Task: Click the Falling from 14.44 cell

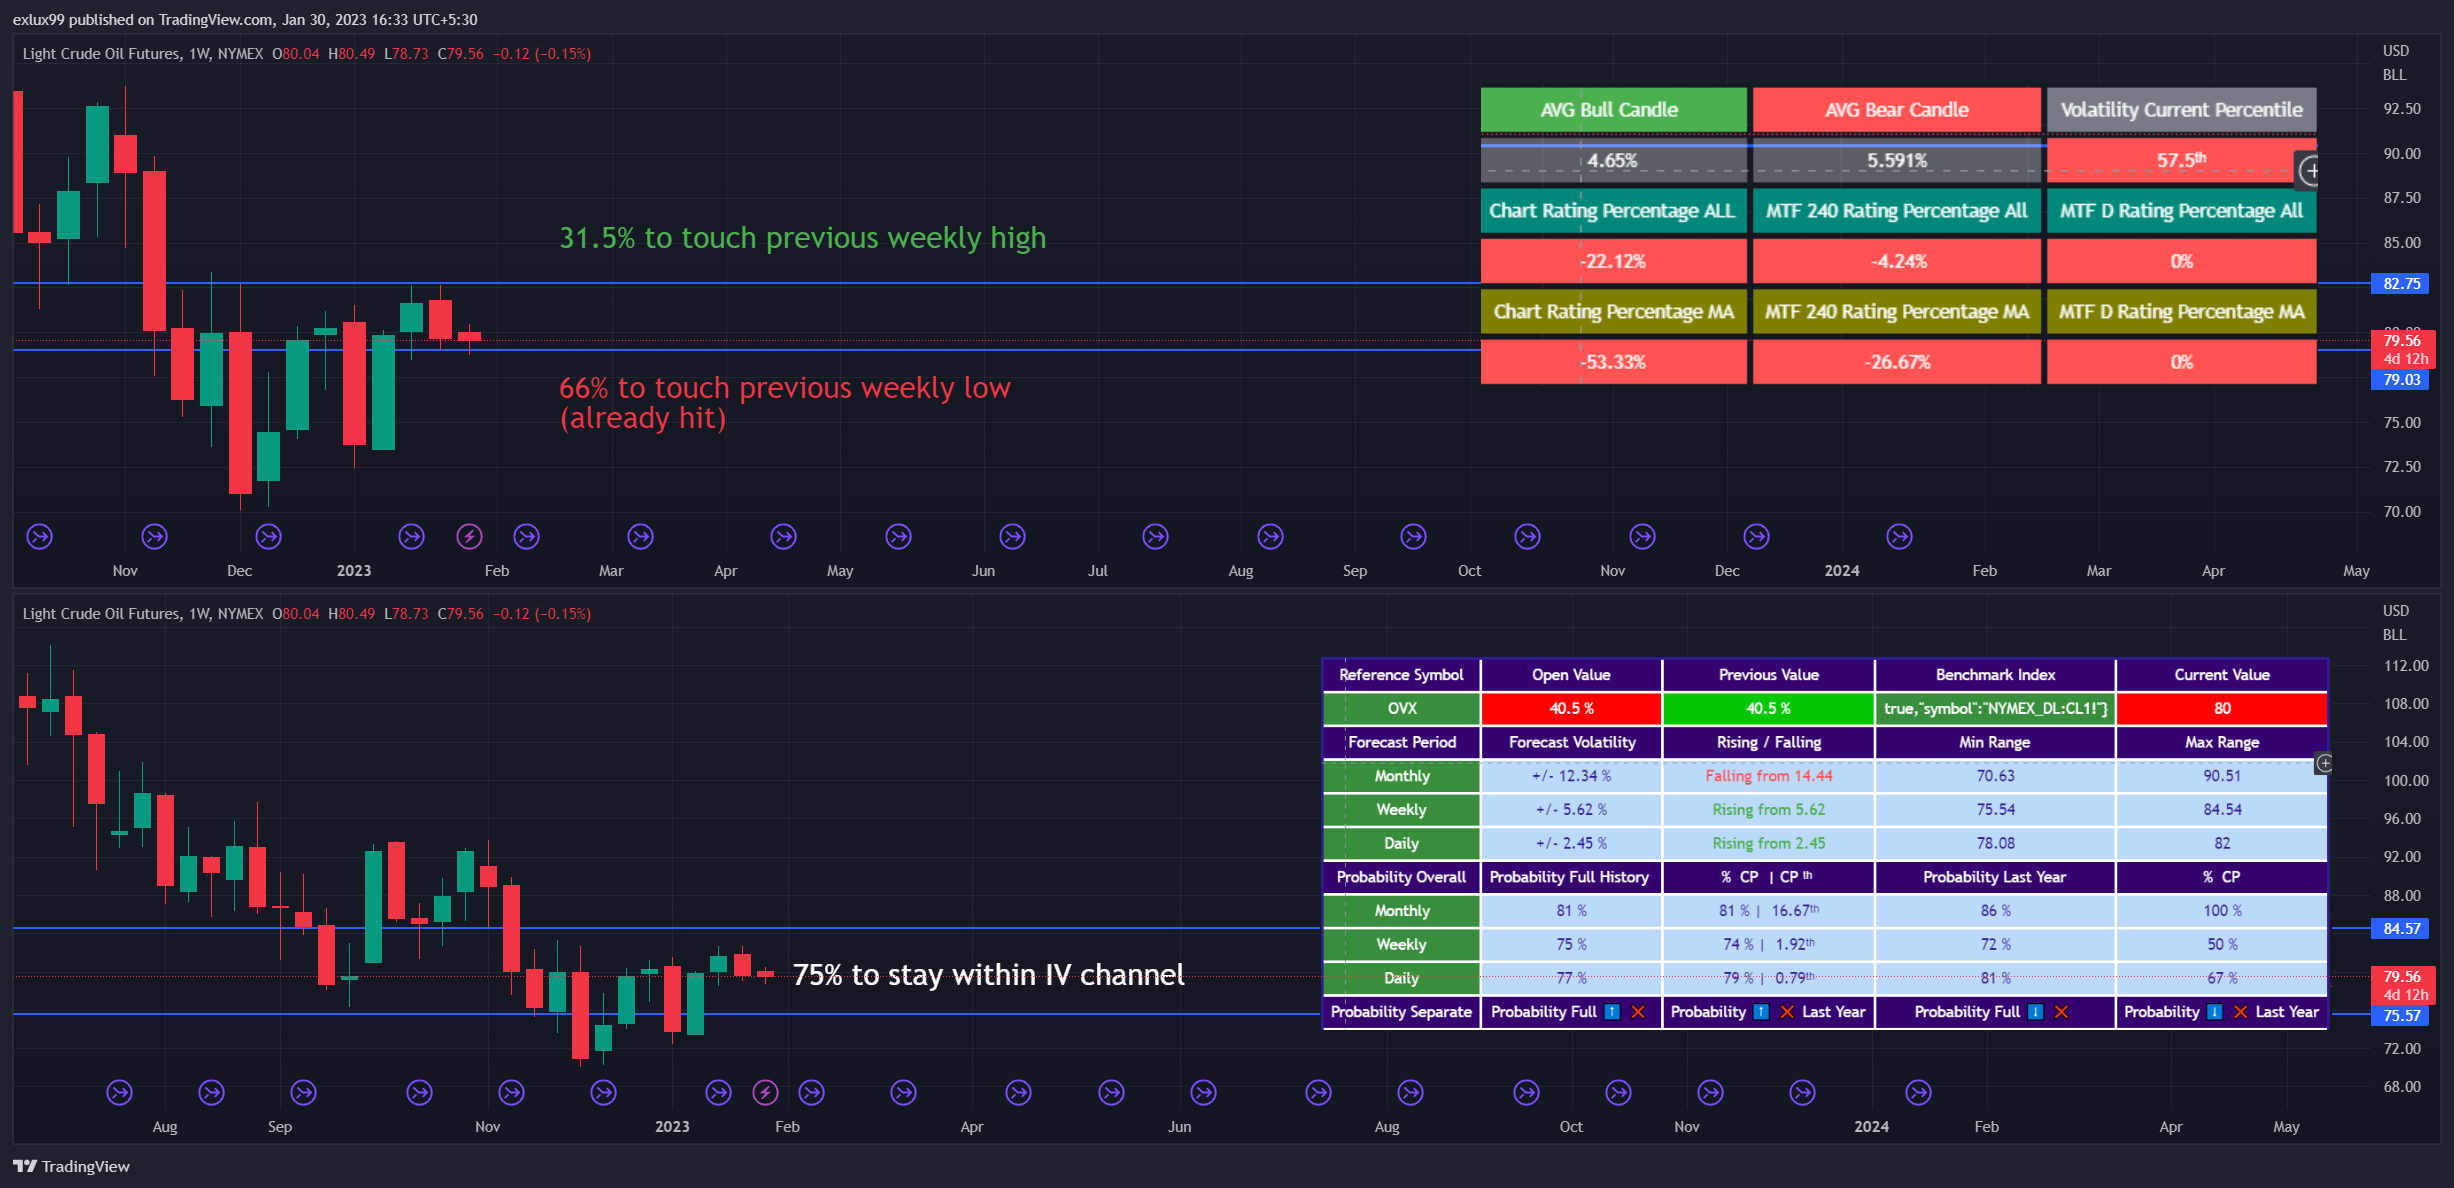Action: pyautogui.click(x=1768, y=776)
